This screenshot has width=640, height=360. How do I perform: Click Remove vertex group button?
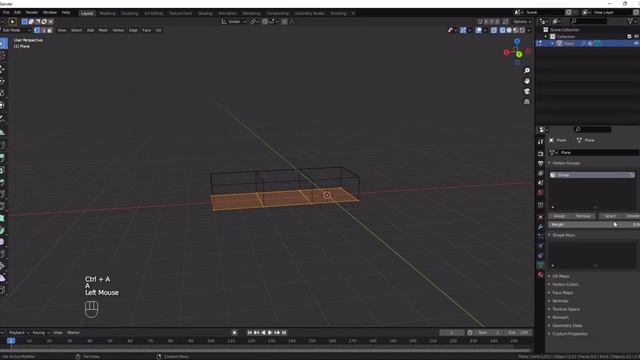coord(583,216)
